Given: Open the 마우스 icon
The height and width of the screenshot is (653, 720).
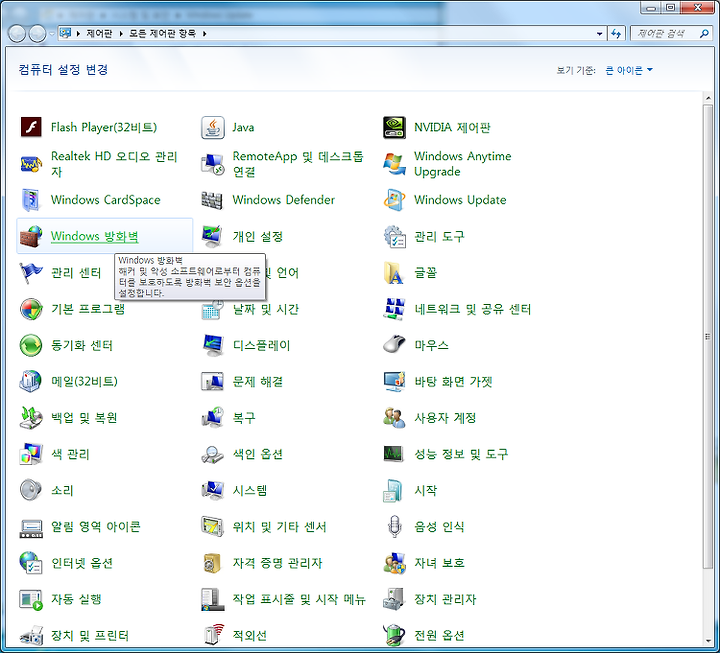Looking at the screenshot, I should click(x=394, y=345).
